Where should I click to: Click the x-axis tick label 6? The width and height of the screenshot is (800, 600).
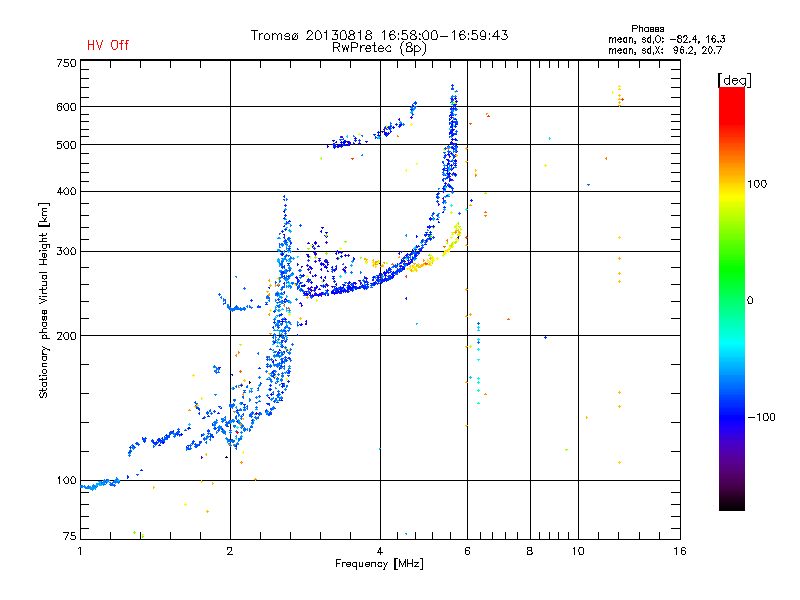[x=467, y=551]
